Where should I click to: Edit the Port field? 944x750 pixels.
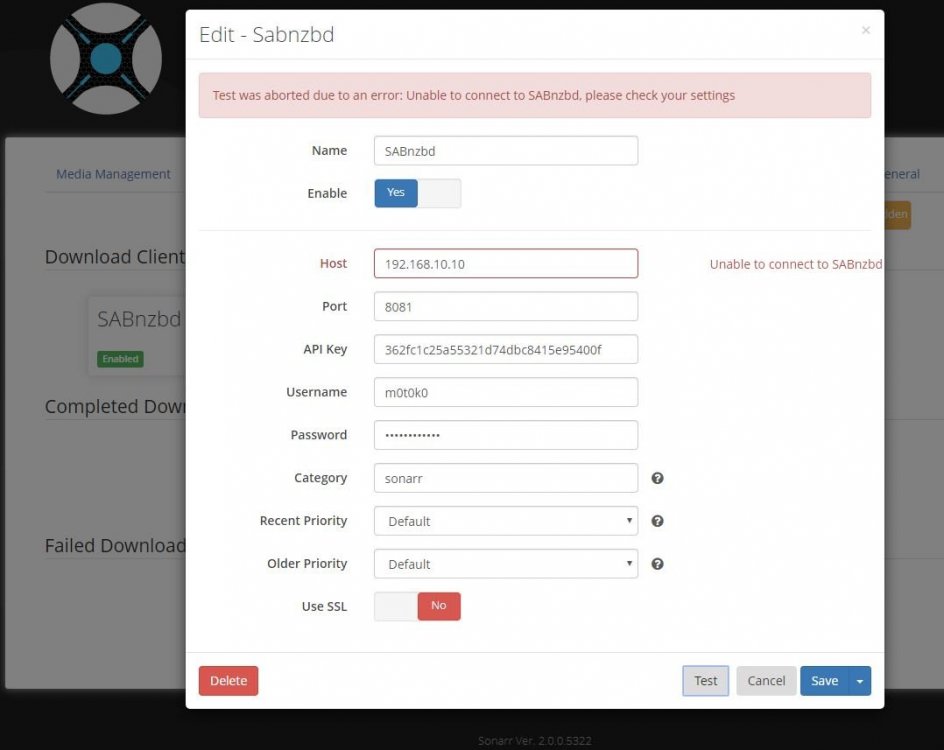[506, 306]
